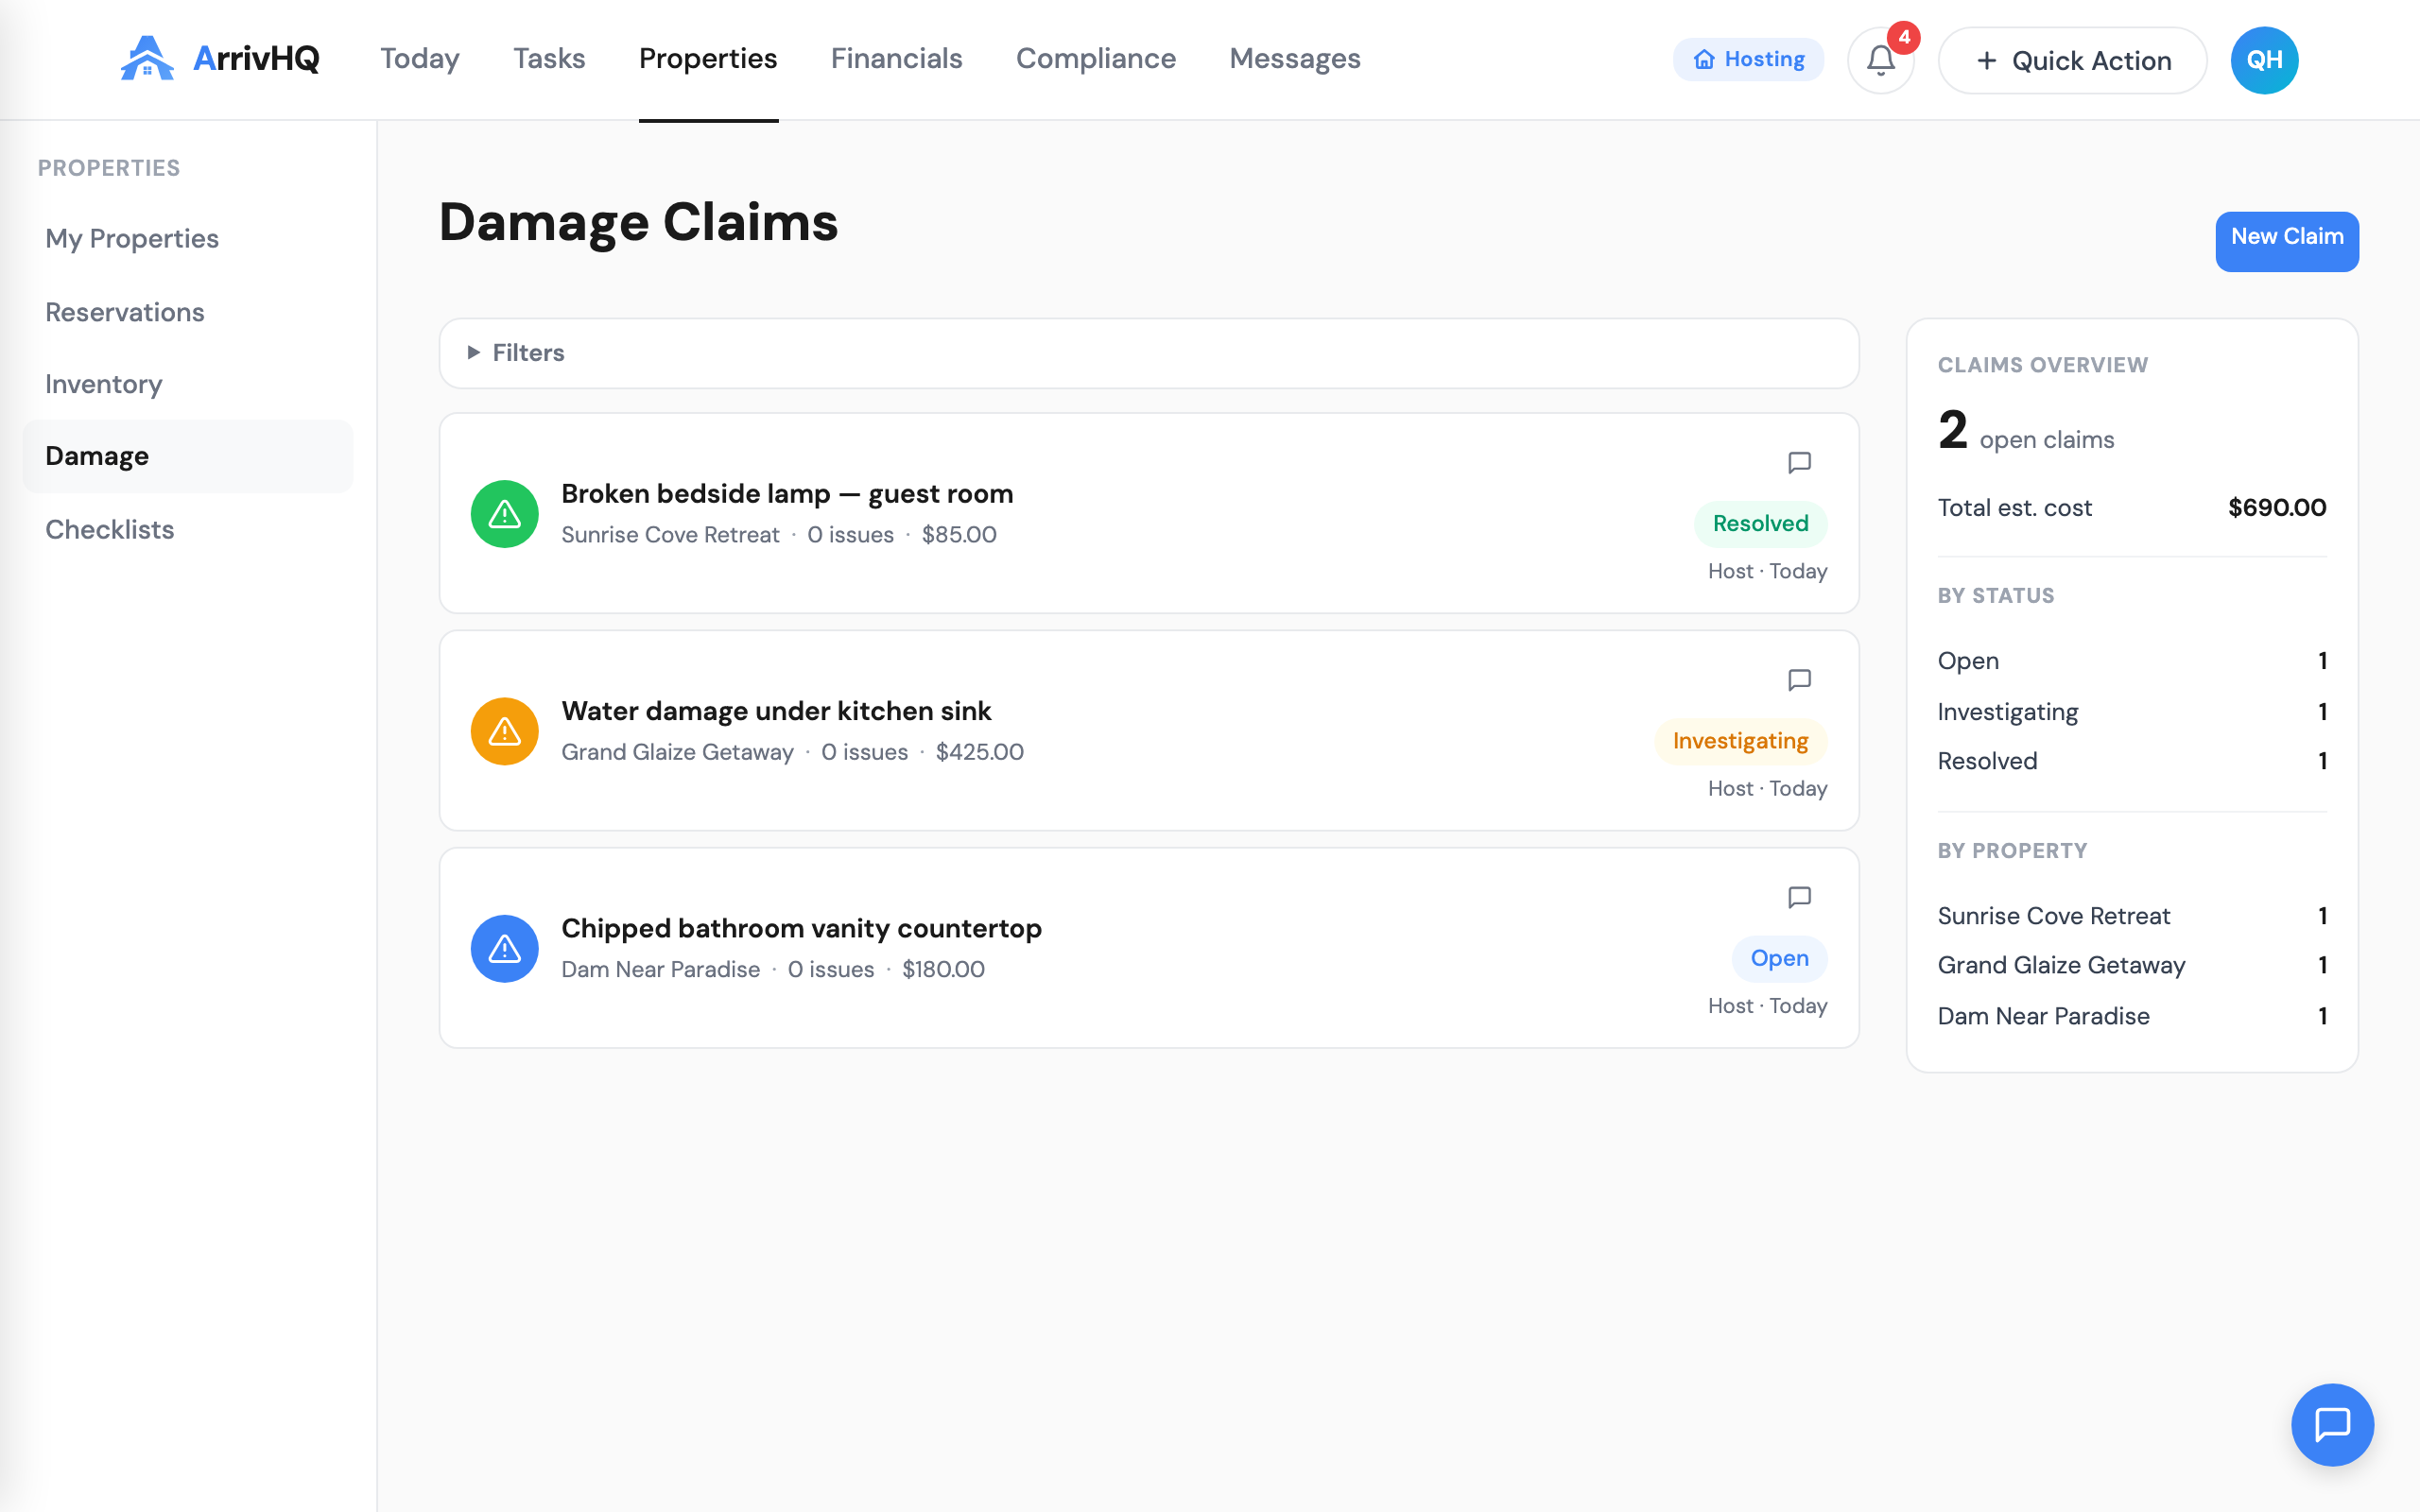Click Dam Near Paradise in By Property
The height and width of the screenshot is (1512, 2420).
point(2132,1016)
